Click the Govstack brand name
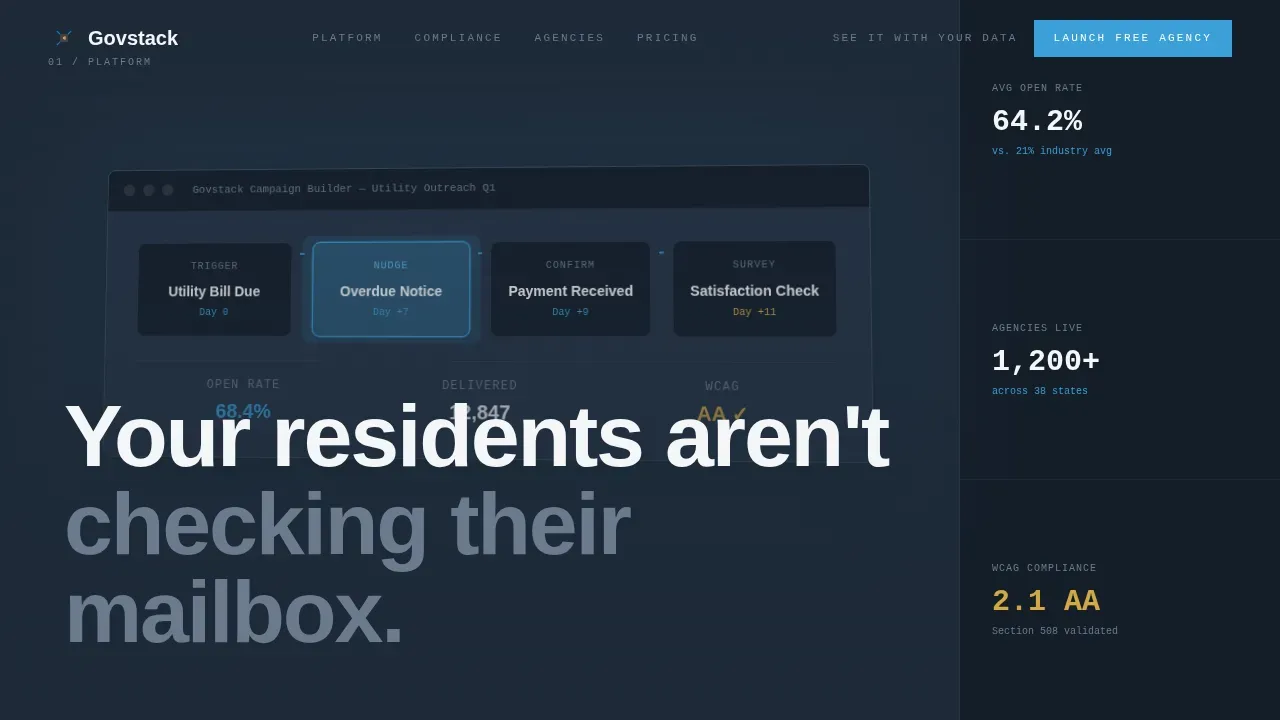Screen dimensions: 1280x720 [133, 38]
